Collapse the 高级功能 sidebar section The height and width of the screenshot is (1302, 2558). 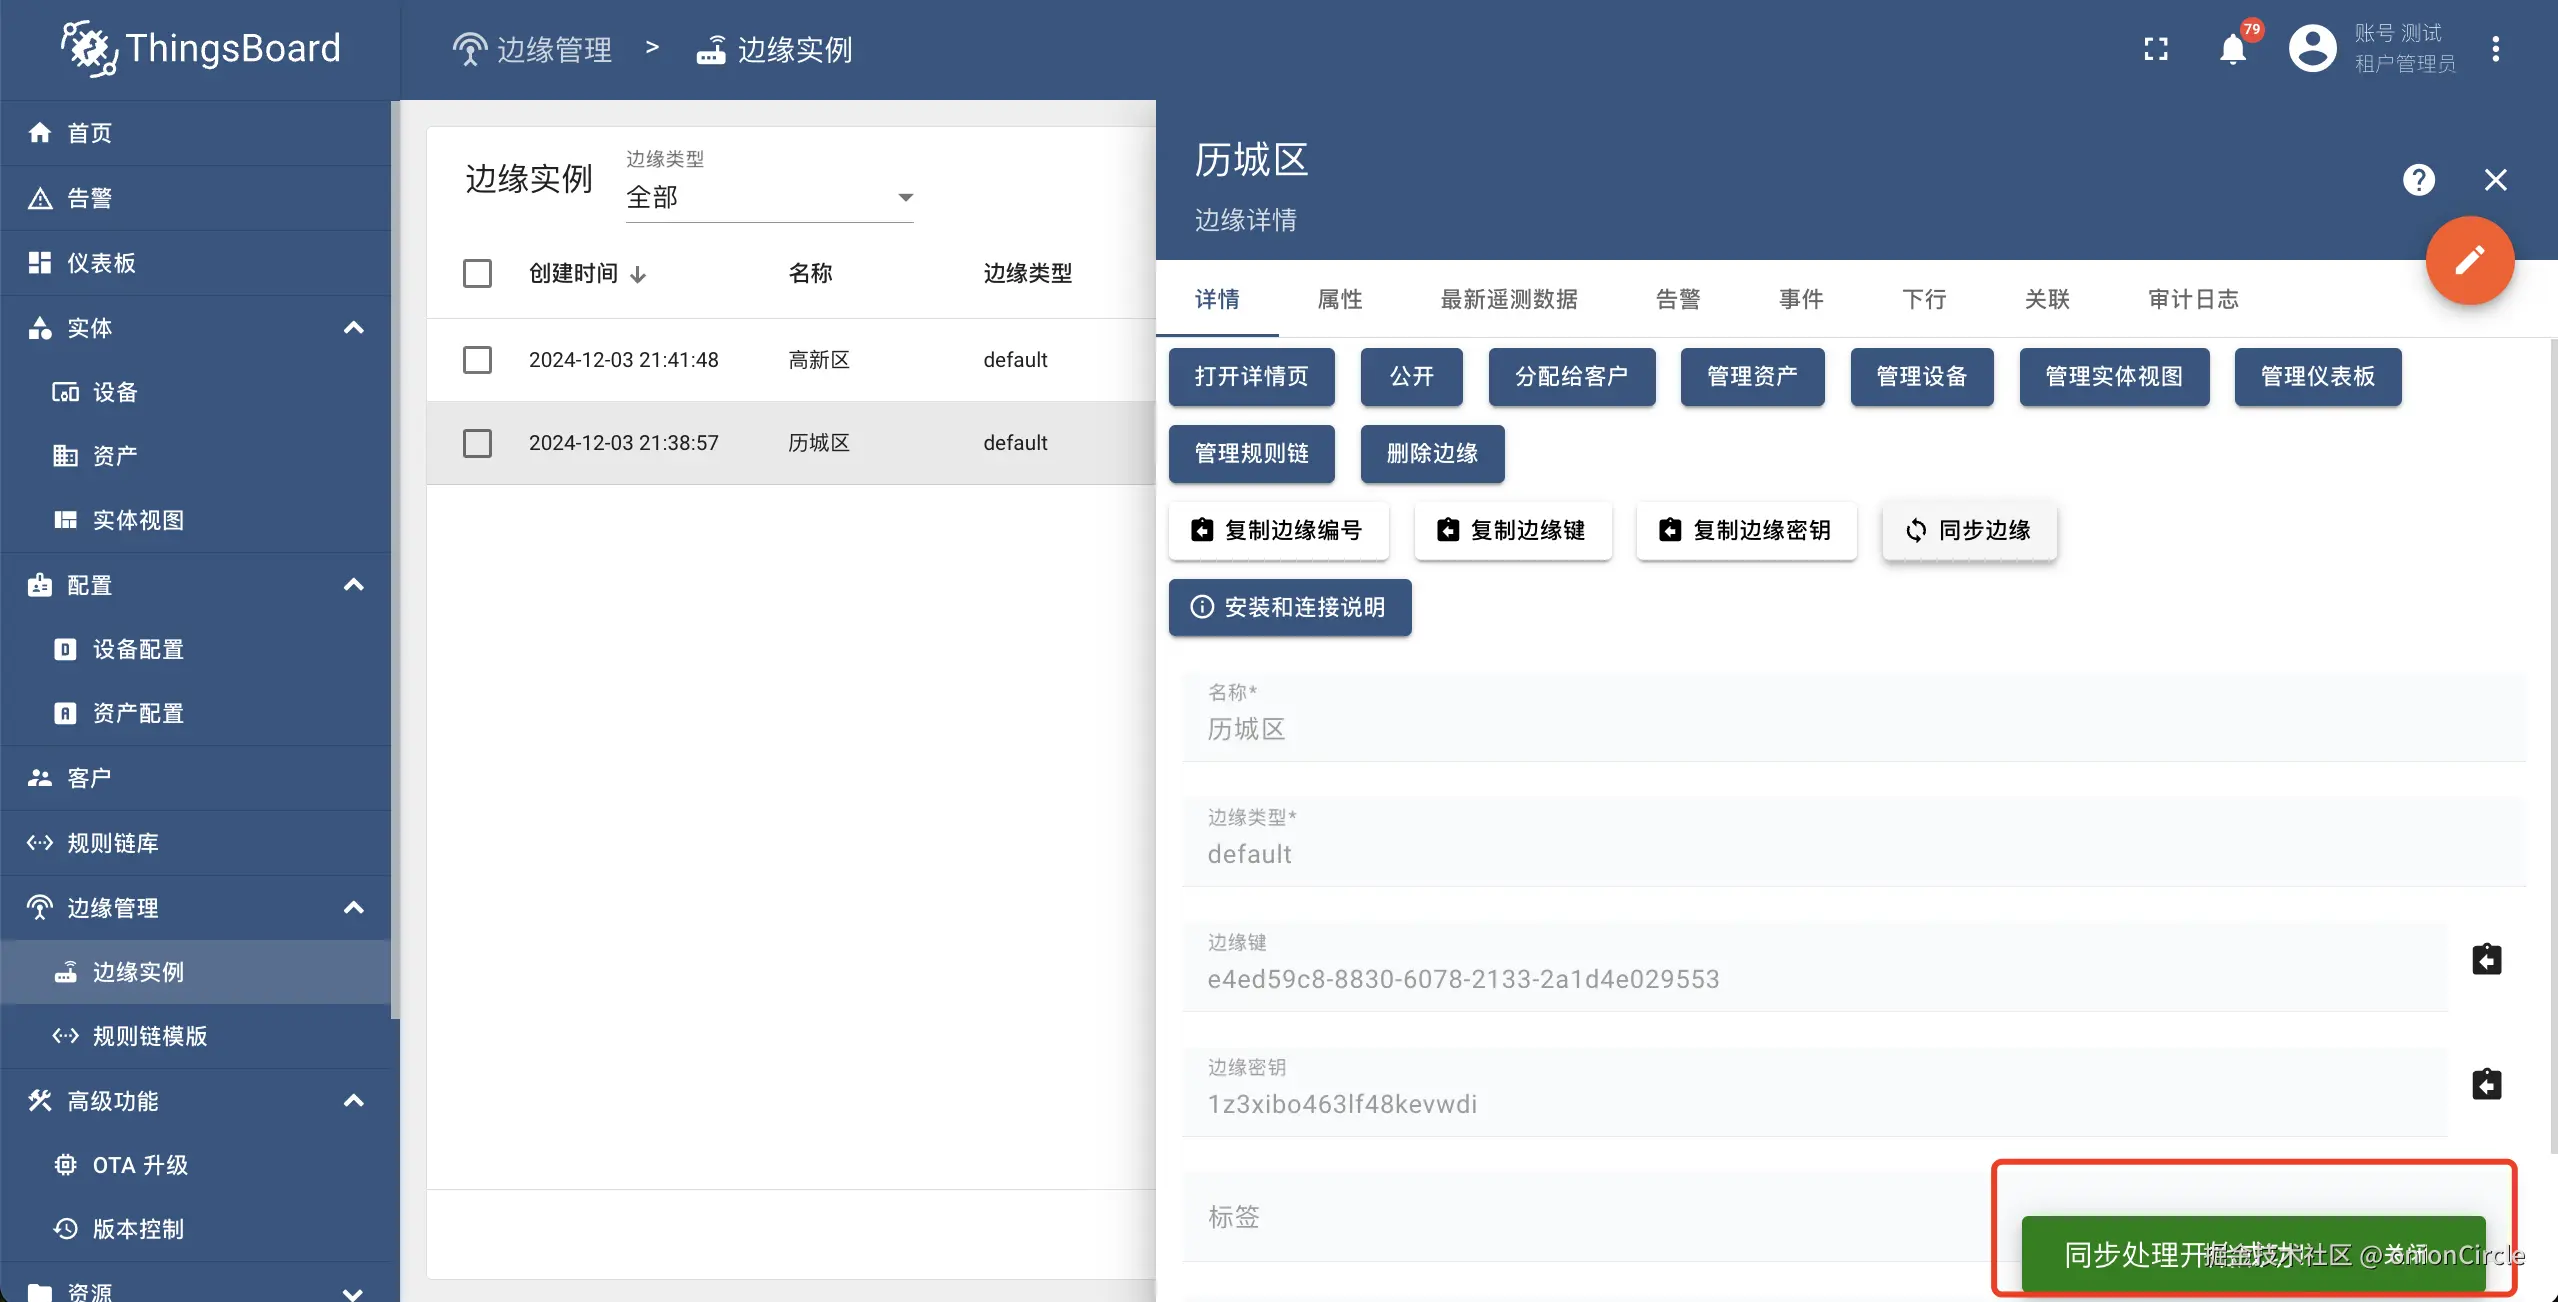353,1101
